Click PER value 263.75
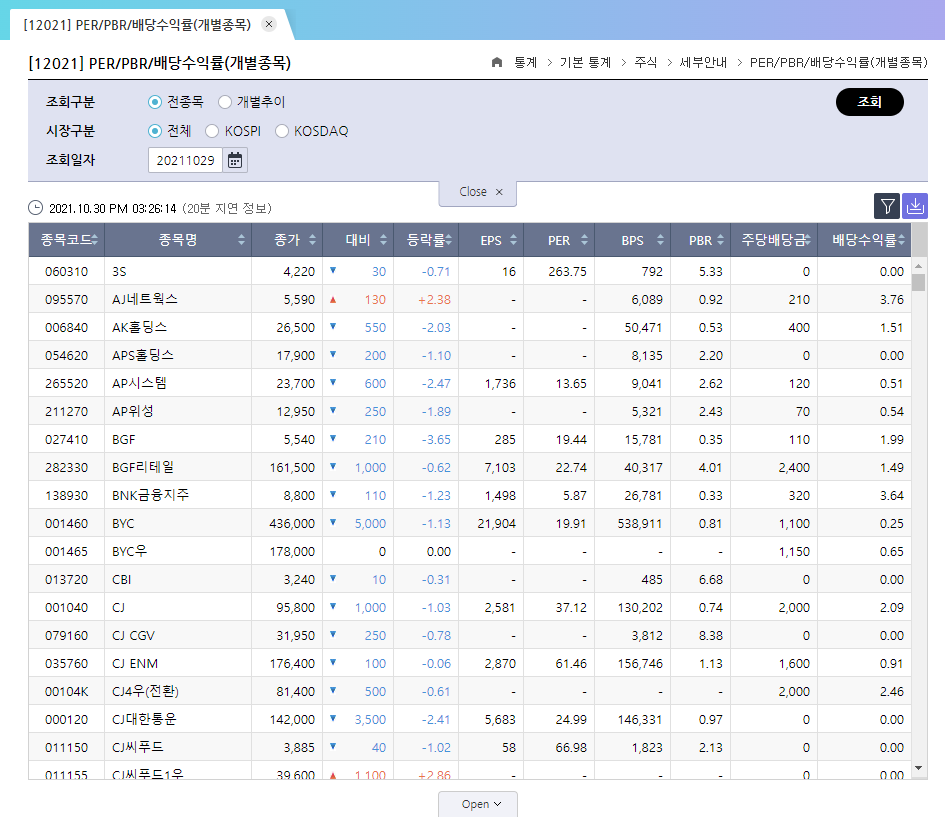 pos(567,272)
